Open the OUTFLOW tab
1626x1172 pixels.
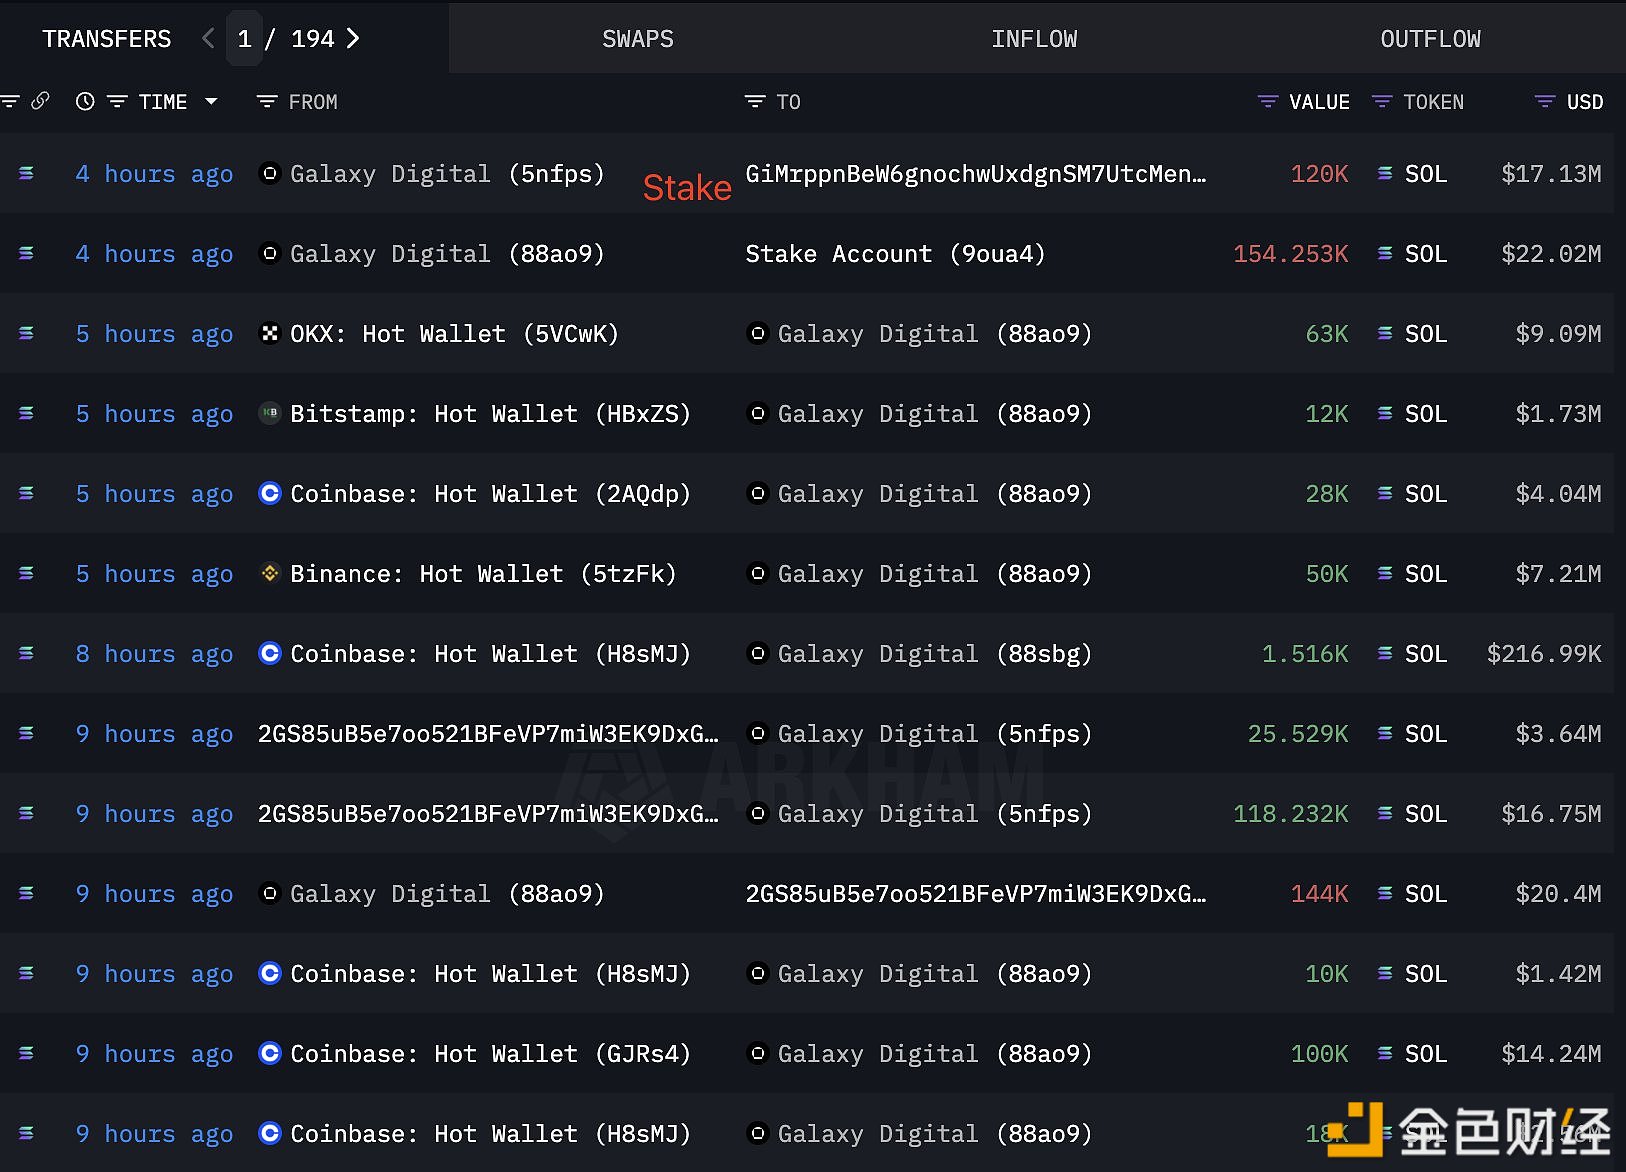pos(1429,39)
